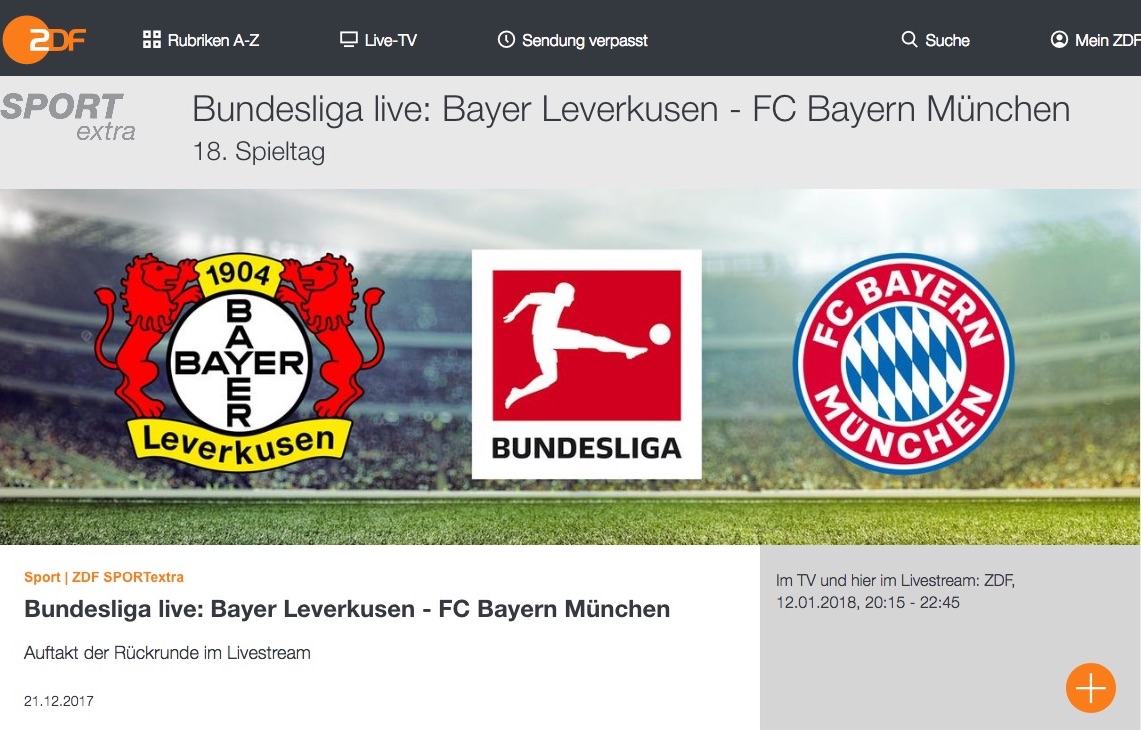Click the large page title heading
Viewport: 1141px width, 730px height.
tap(631, 109)
